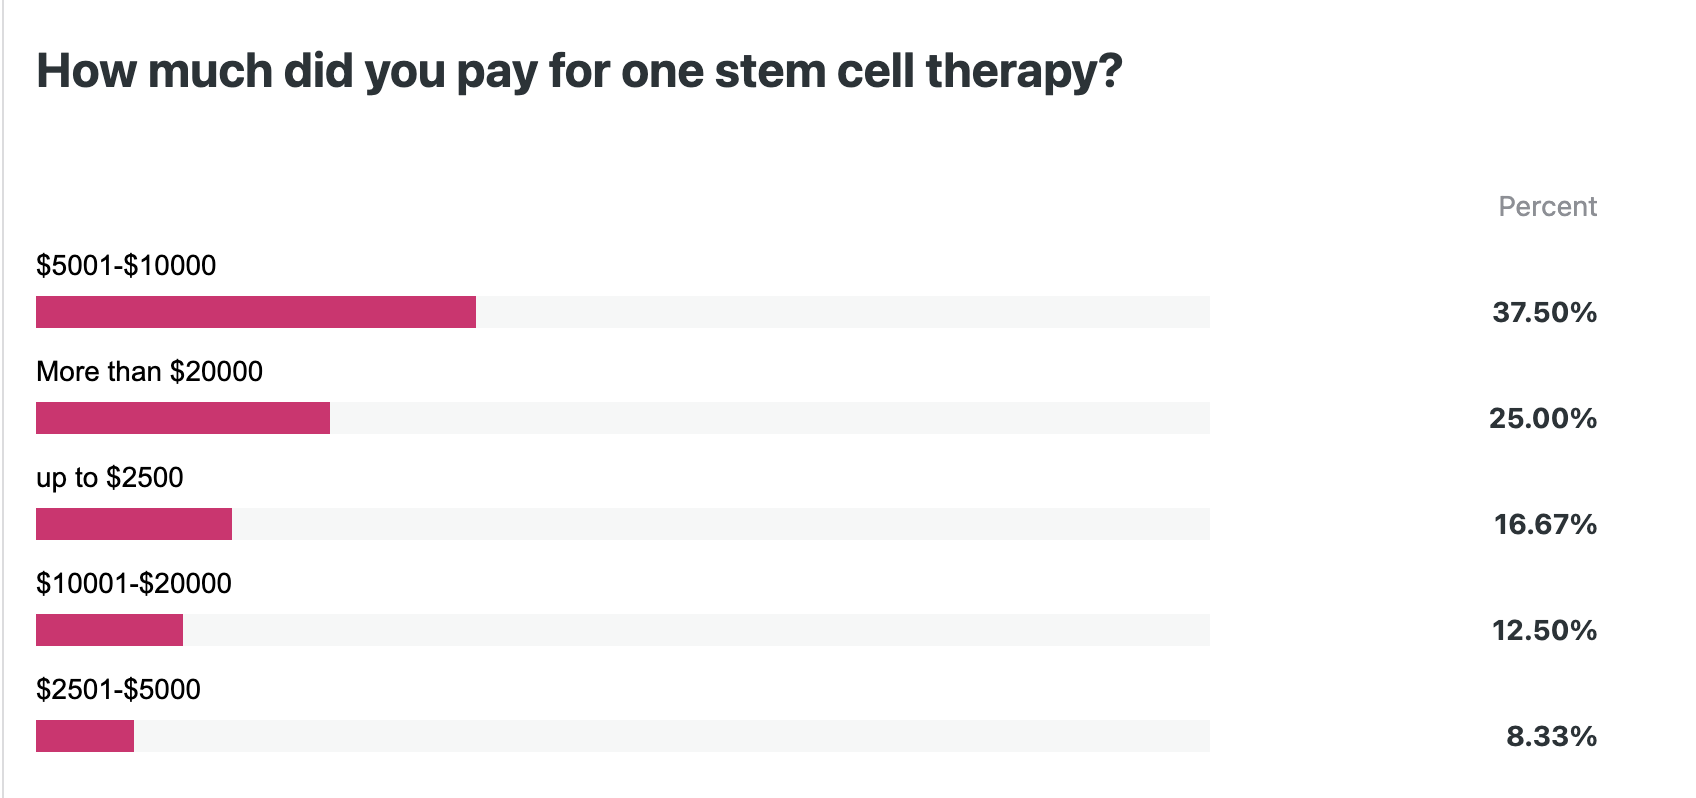This screenshot has width=1696, height=798.
Task: Click the chart title about stem cell therapy
Action: (x=579, y=72)
